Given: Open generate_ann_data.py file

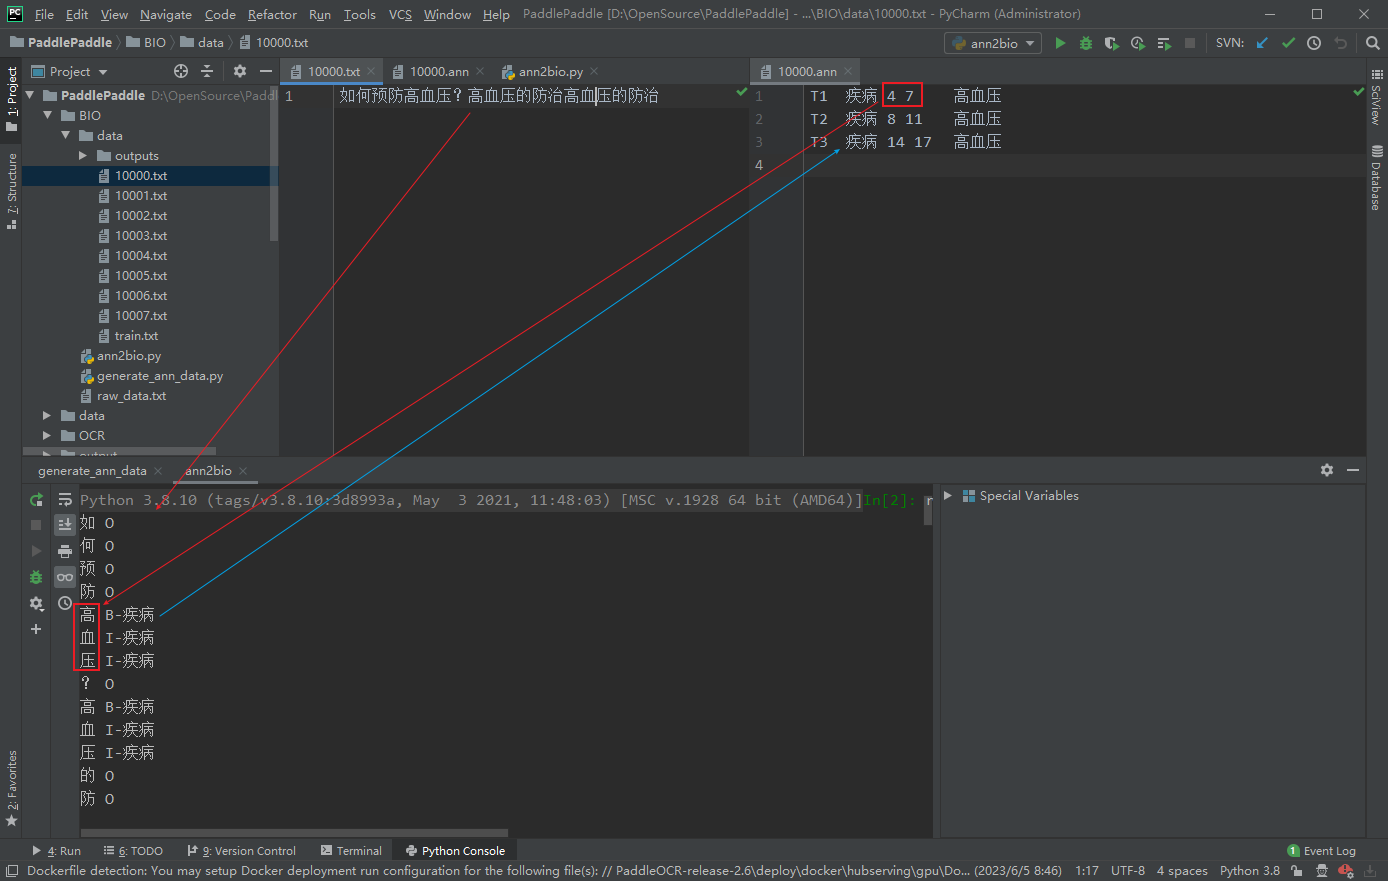Looking at the screenshot, I should click(159, 375).
